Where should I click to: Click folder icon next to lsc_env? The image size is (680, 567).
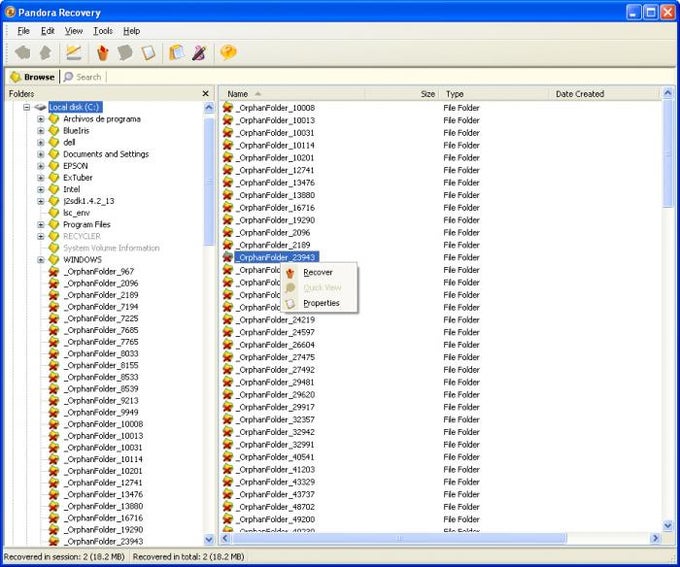point(54,213)
